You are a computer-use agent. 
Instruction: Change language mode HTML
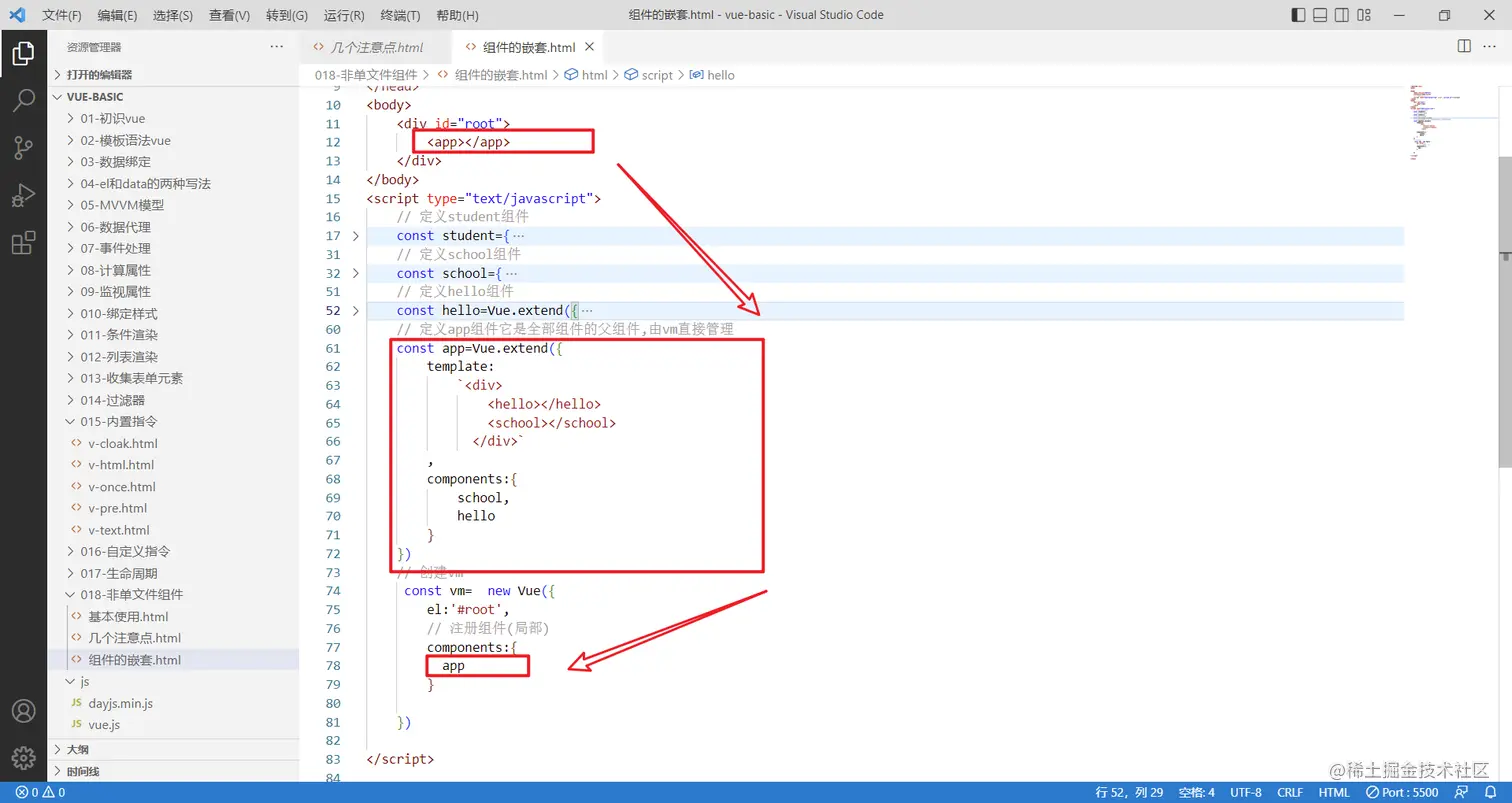pyautogui.click(x=1334, y=792)
